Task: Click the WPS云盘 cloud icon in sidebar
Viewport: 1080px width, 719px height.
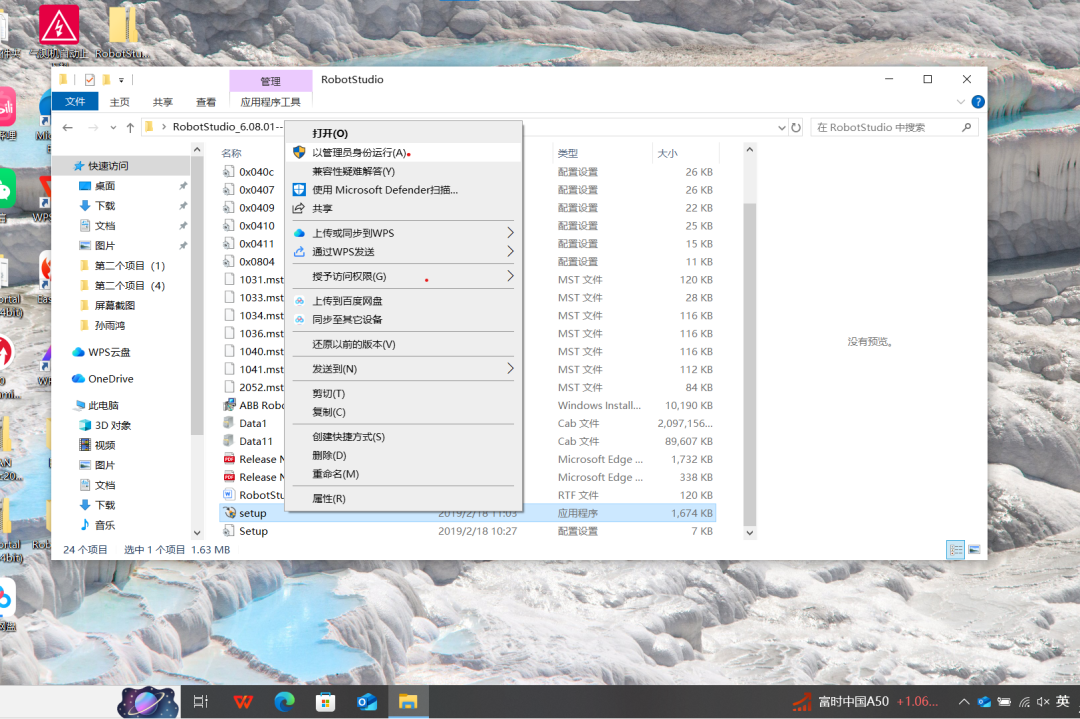Action: click(x=78, y=352)
